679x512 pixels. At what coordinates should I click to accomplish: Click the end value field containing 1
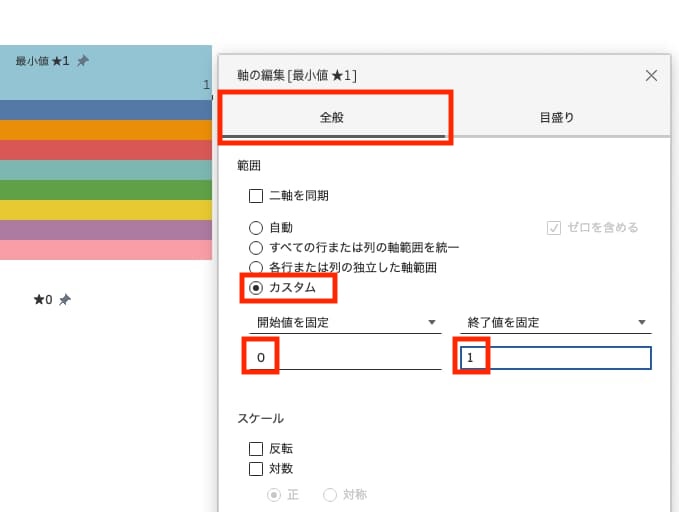pos(555,358)
